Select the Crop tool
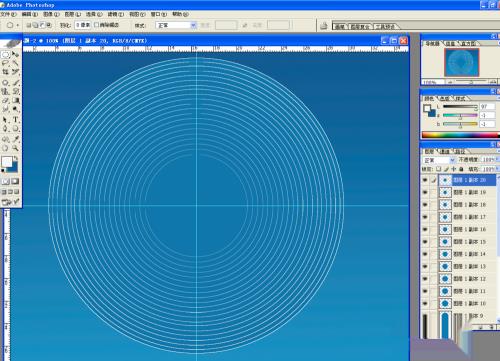The image size is (500, 361). [6, 72]
